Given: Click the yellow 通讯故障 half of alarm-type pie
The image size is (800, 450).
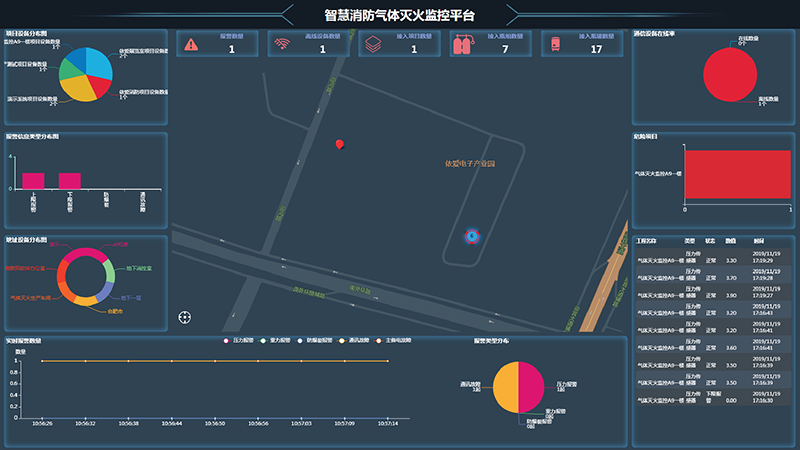Looking at the screenshot, I should point(506,387).
